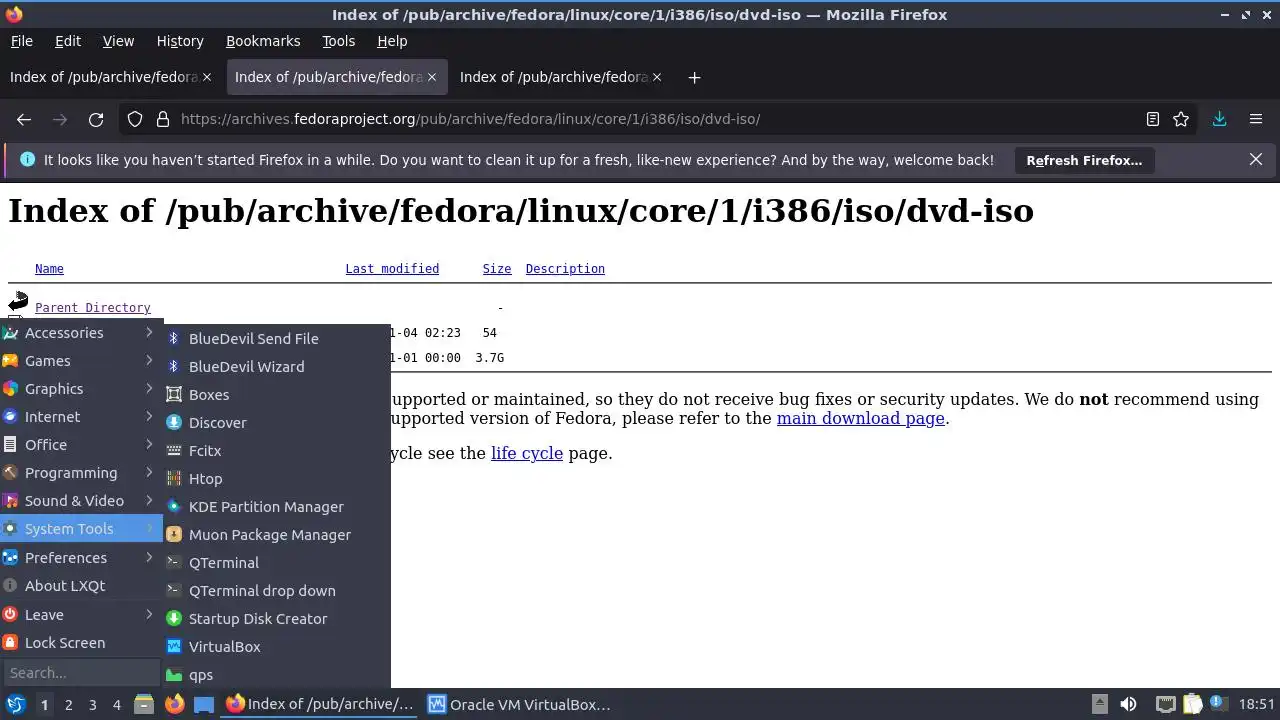Click removable media tray icon
This screenshot has height=720, width=1280.
coord(1099,704)
